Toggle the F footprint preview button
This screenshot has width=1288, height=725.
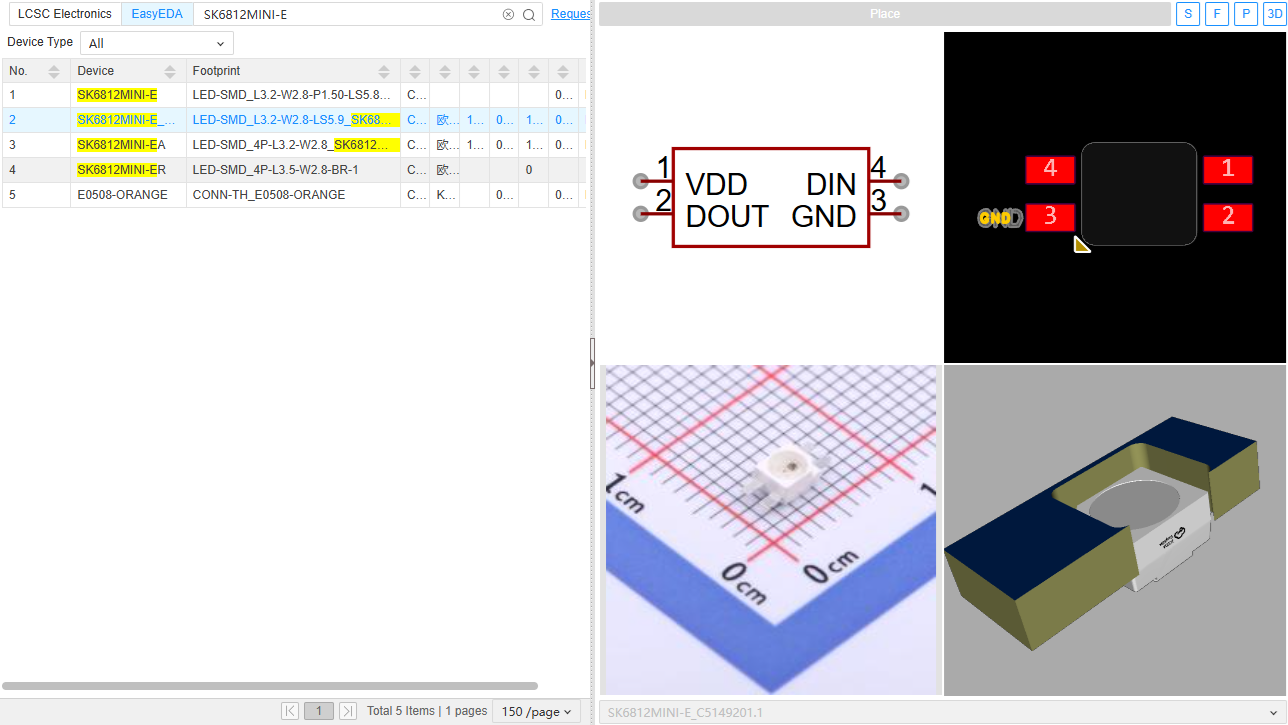click(x=1217, y=14)
